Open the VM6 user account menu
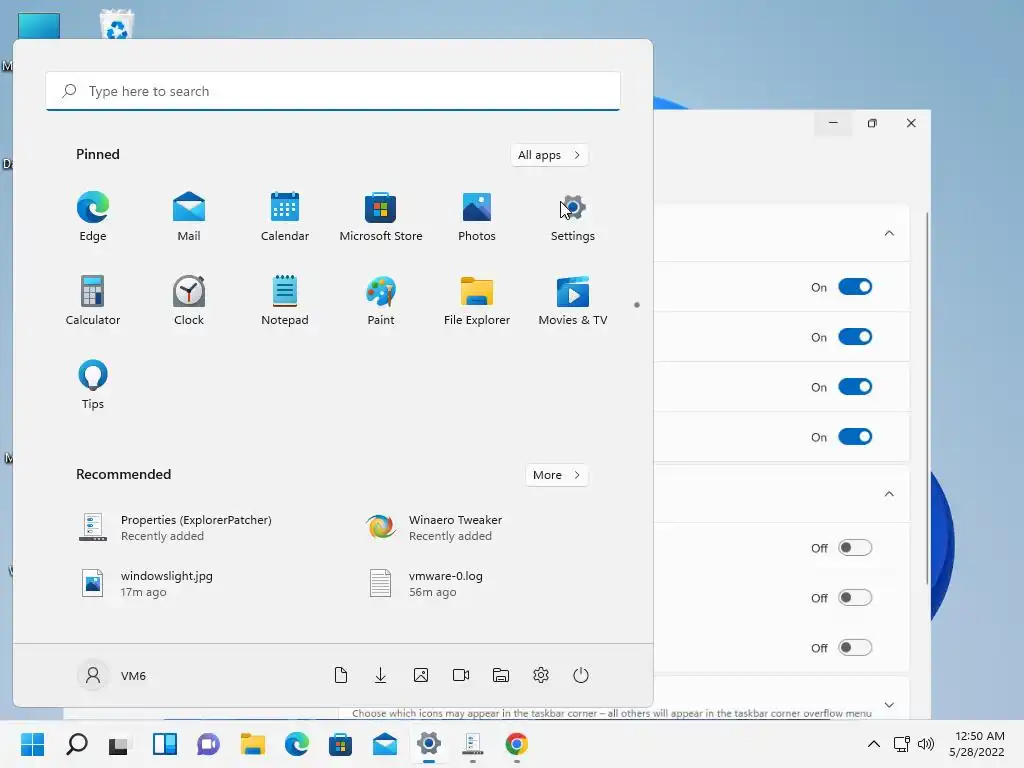Image resolution: width=1024 pixels, height=768 pixels. (112, 675)
